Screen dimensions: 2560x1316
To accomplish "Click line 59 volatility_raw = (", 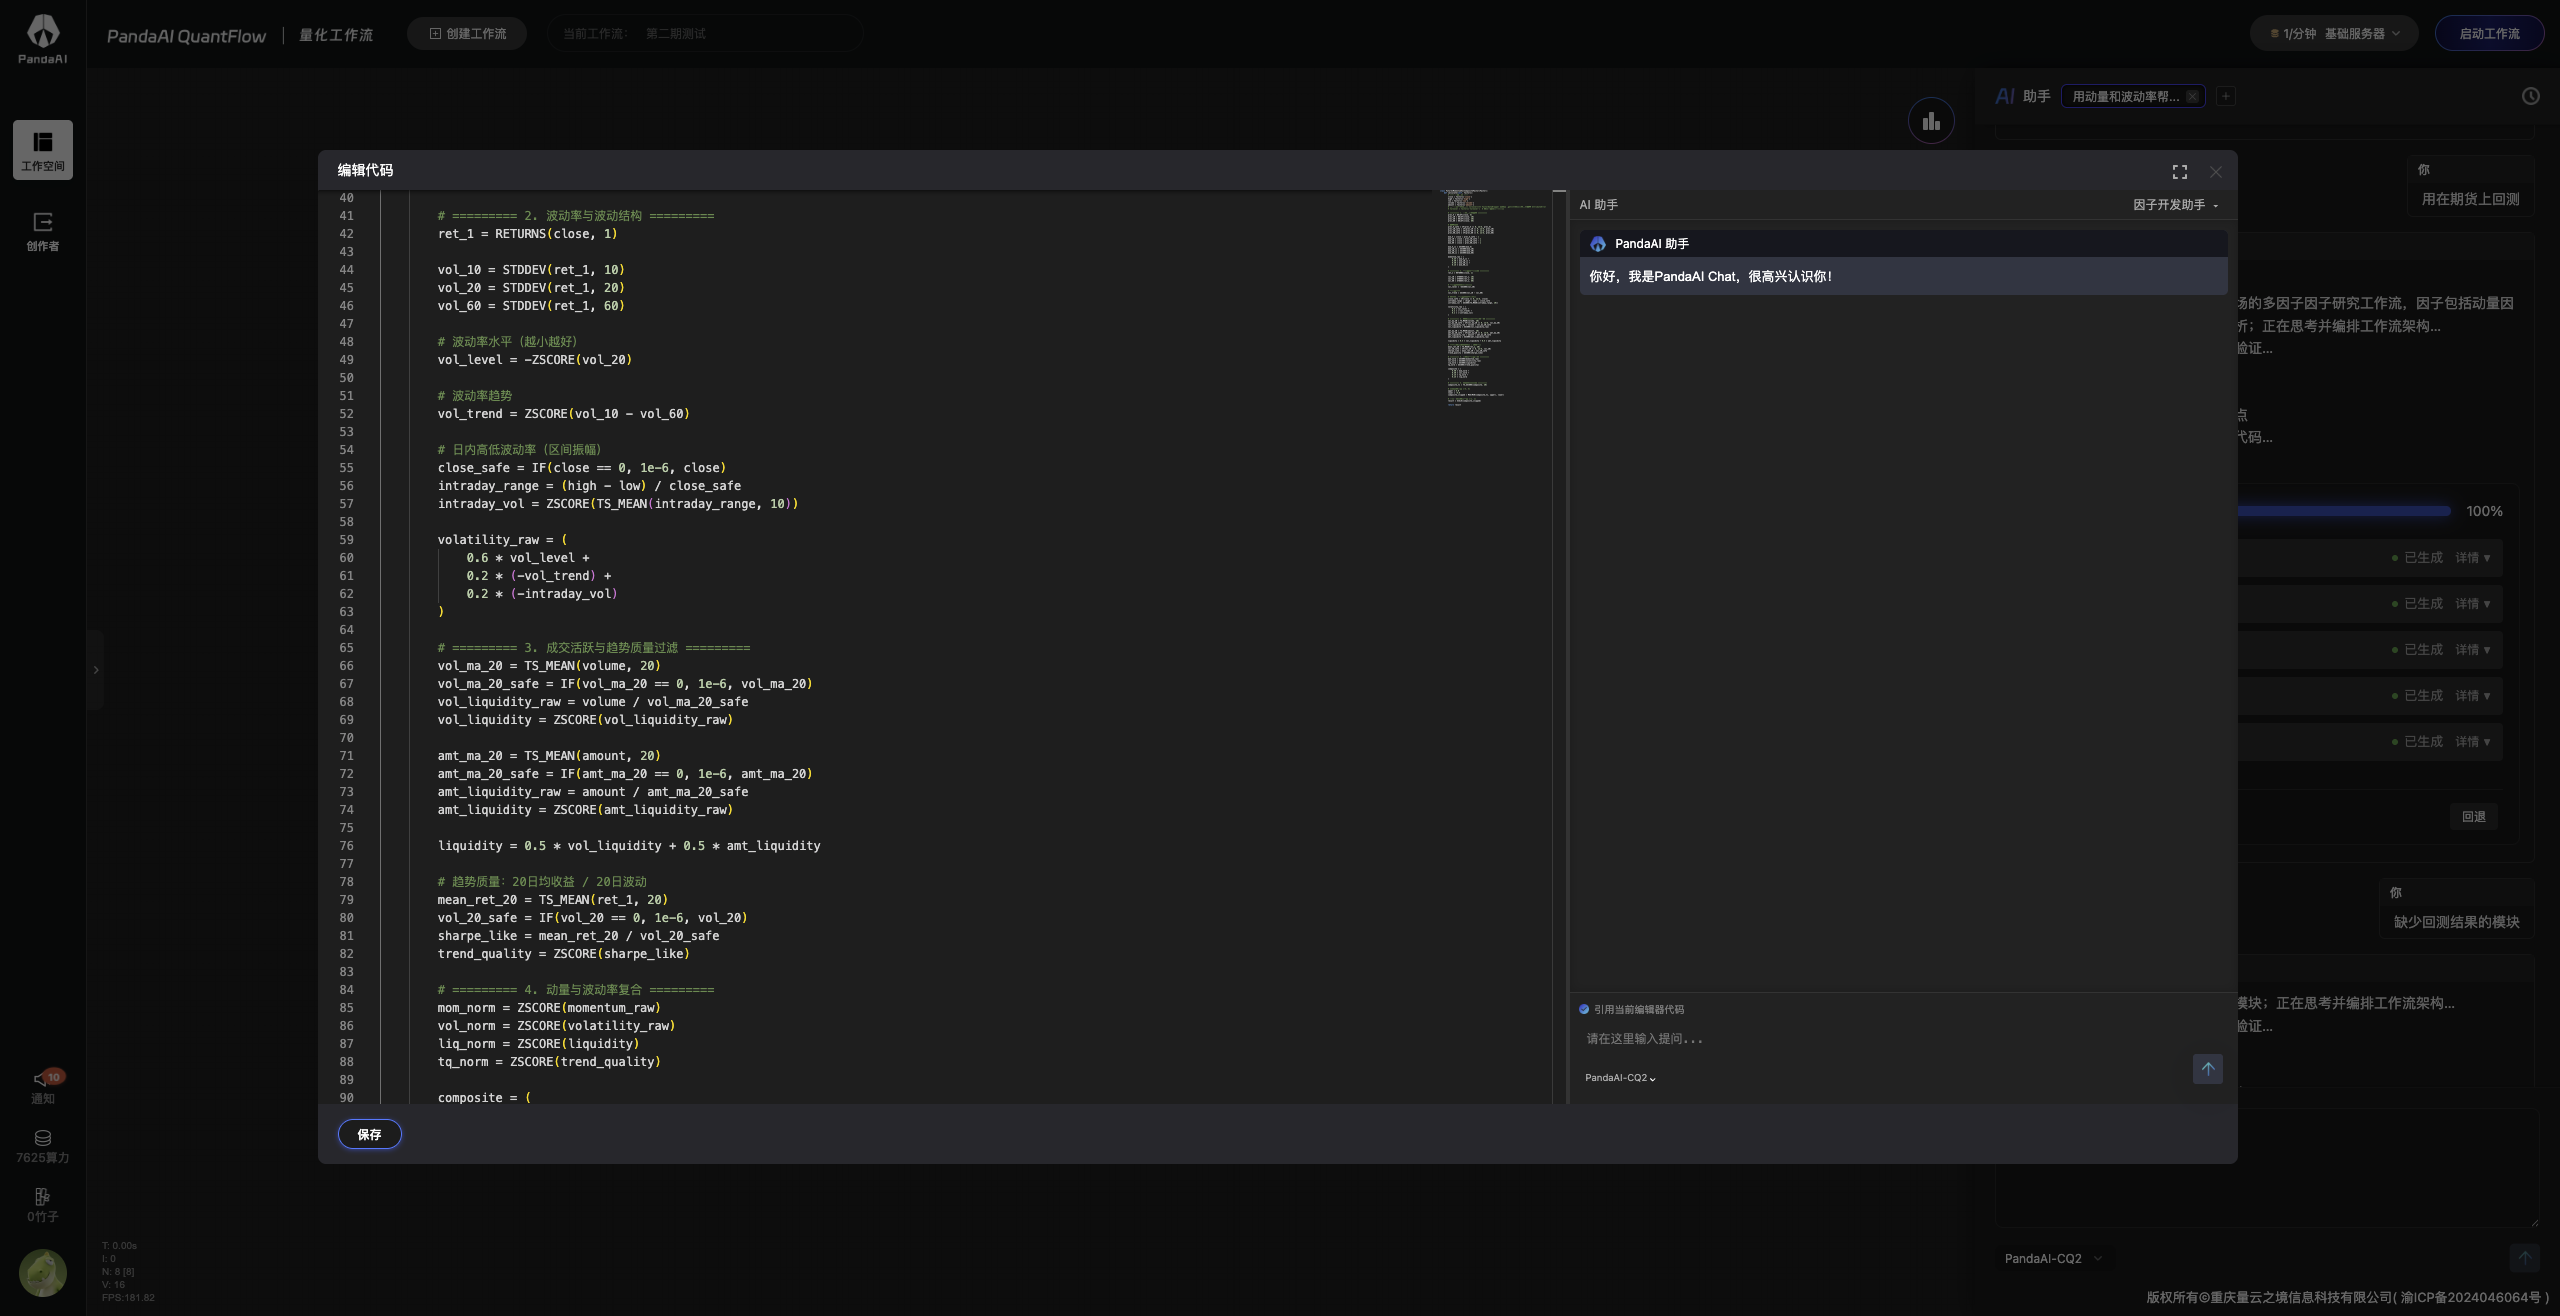I will coord(502,540).
